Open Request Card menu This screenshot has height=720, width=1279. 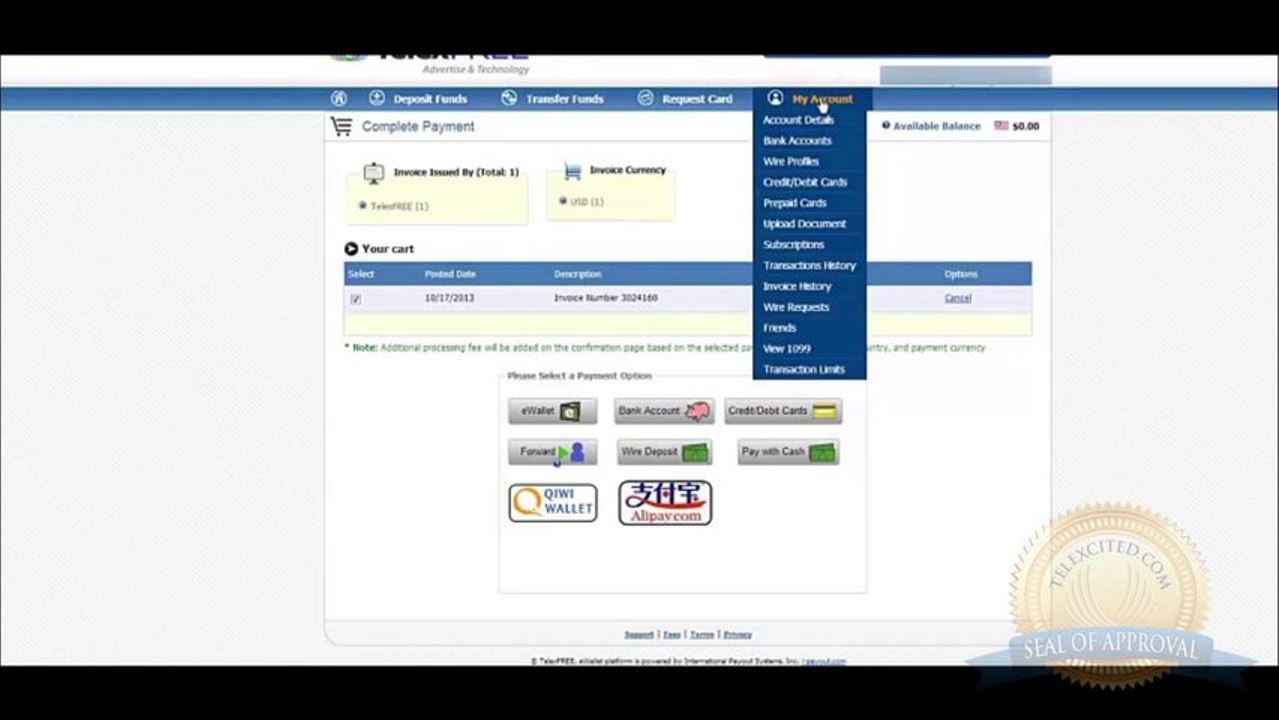pyautogui.click(x=697, y=99)
